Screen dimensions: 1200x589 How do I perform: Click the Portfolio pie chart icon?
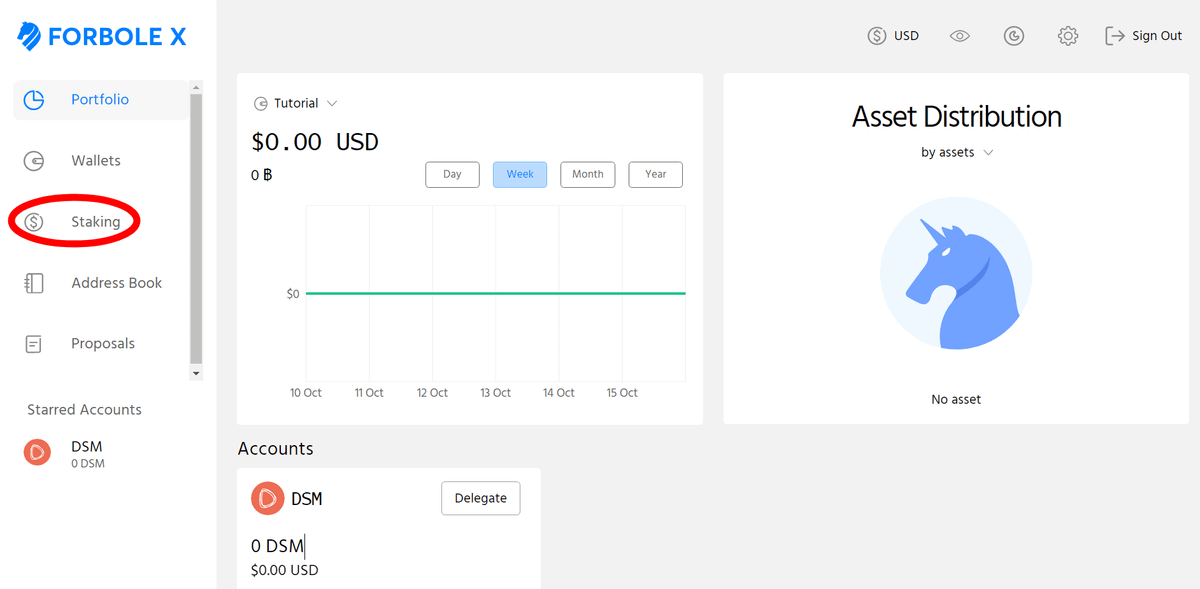[x=34, y=100]
